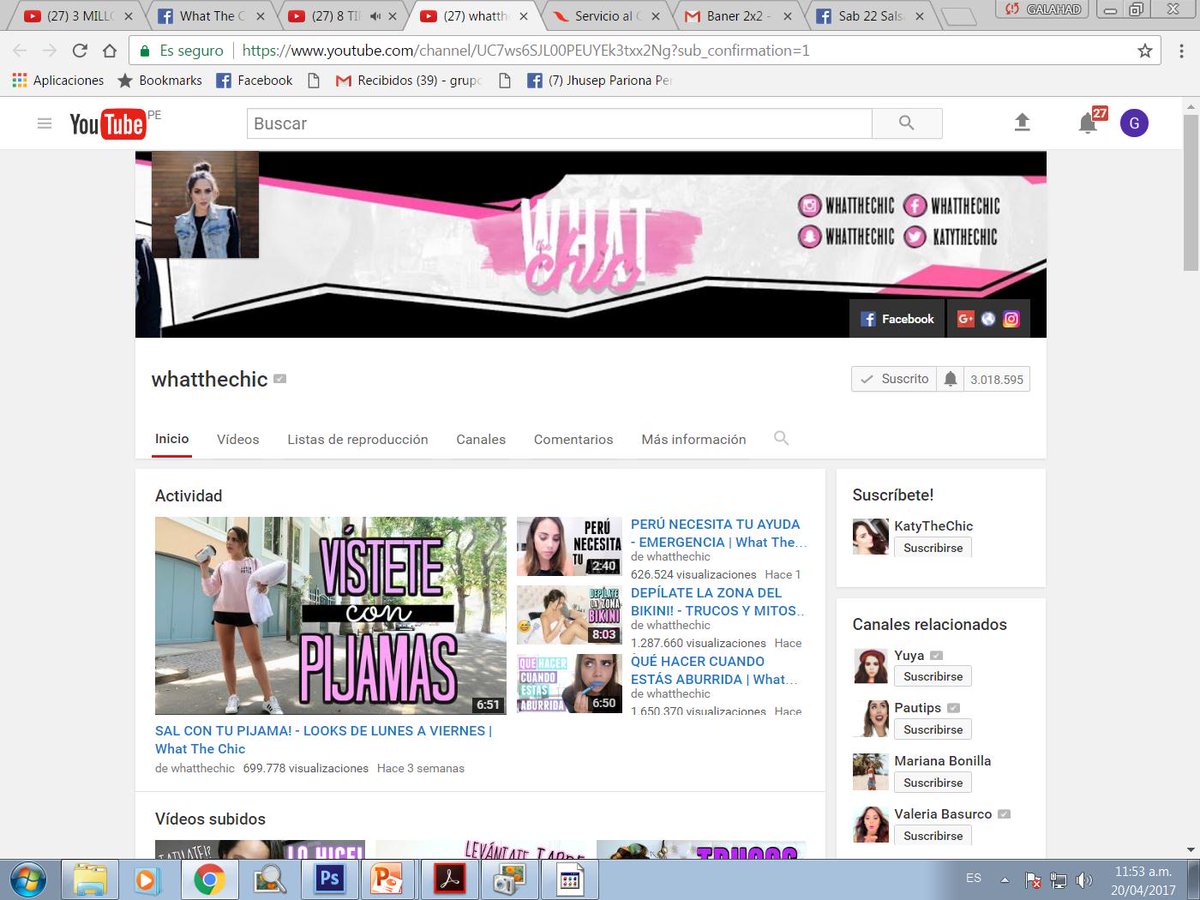Open PowerPoint from the taskbar
This screenshot has width=1200, height=900.
click(x=385, y=879)
